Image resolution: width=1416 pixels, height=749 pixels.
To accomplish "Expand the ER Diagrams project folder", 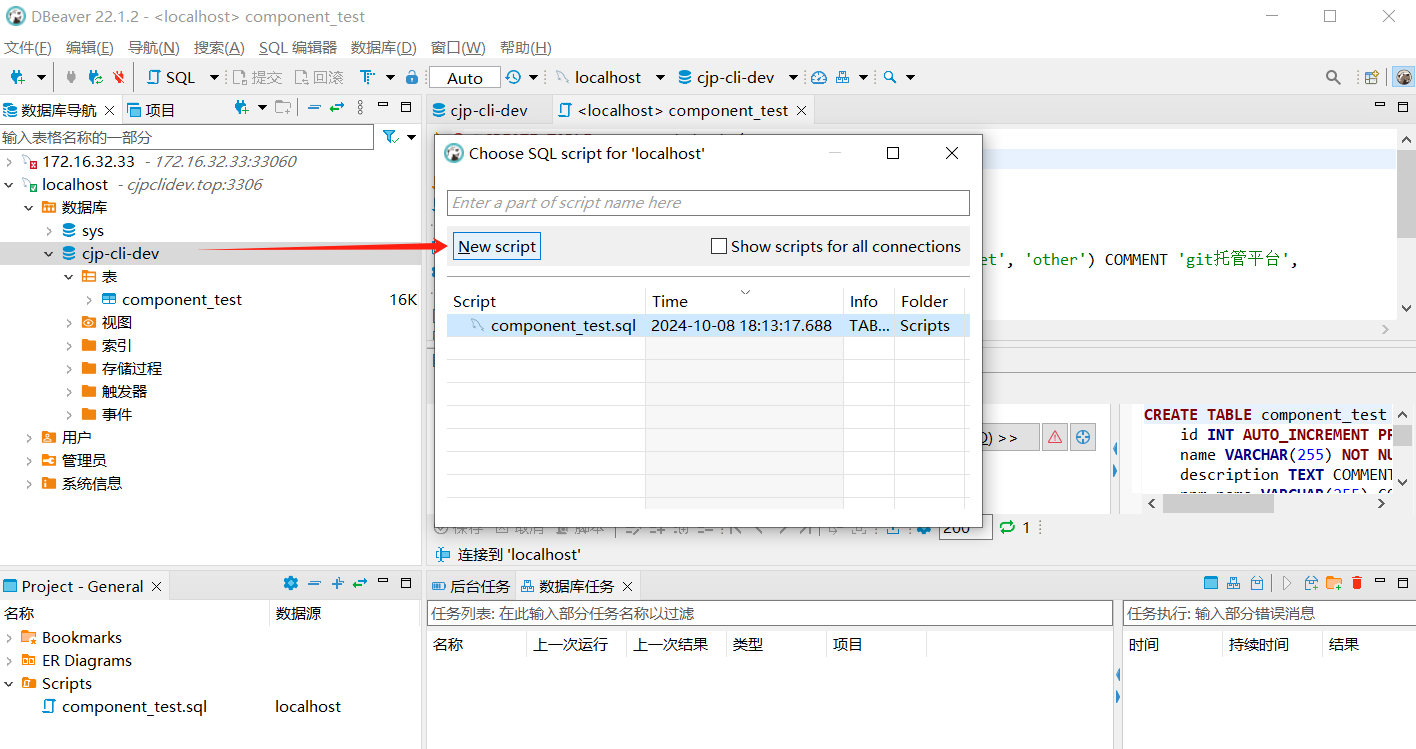I will (9, 660).
